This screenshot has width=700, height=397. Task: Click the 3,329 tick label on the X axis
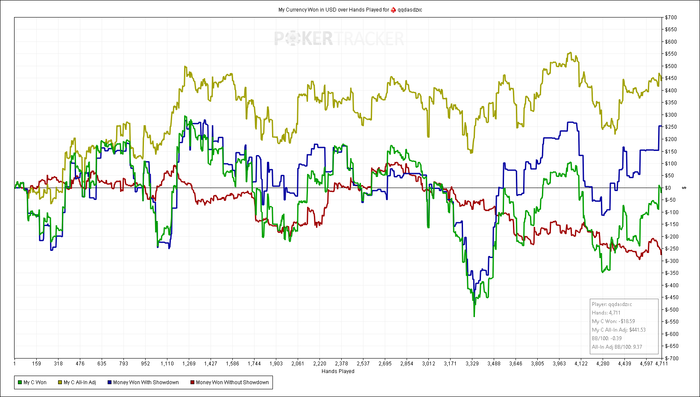click(x=472, y=364)
